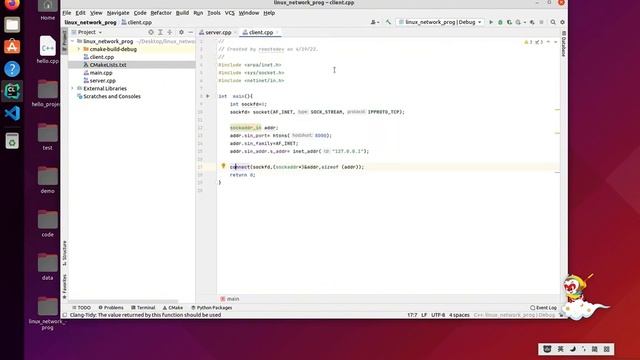Viewport: 640px width, 360px height.
Task: Open the Window menu
Action: click(249, 13)
